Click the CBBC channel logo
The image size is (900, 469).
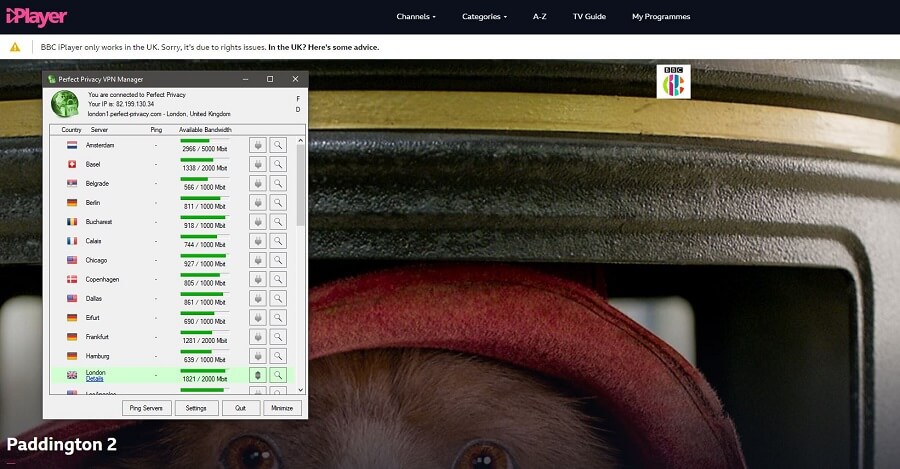pos(673,82)
